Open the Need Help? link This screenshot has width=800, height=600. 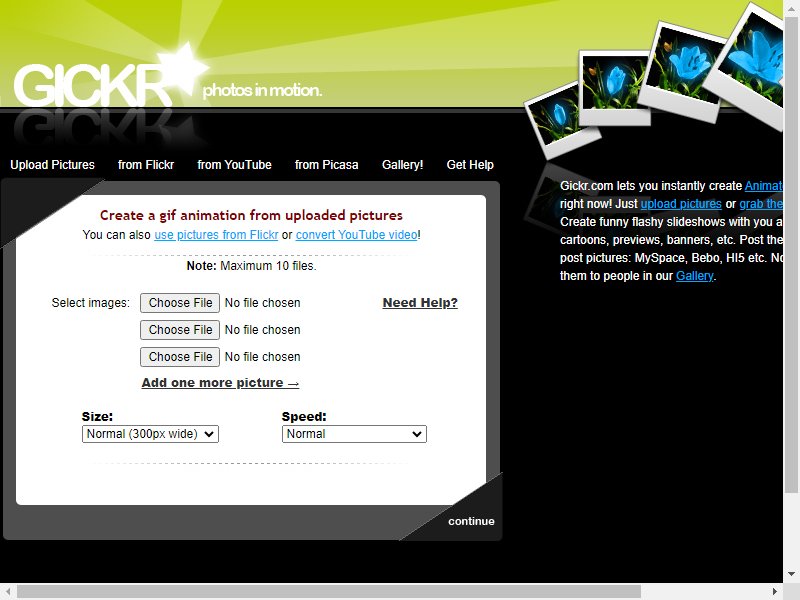(420, 303)
